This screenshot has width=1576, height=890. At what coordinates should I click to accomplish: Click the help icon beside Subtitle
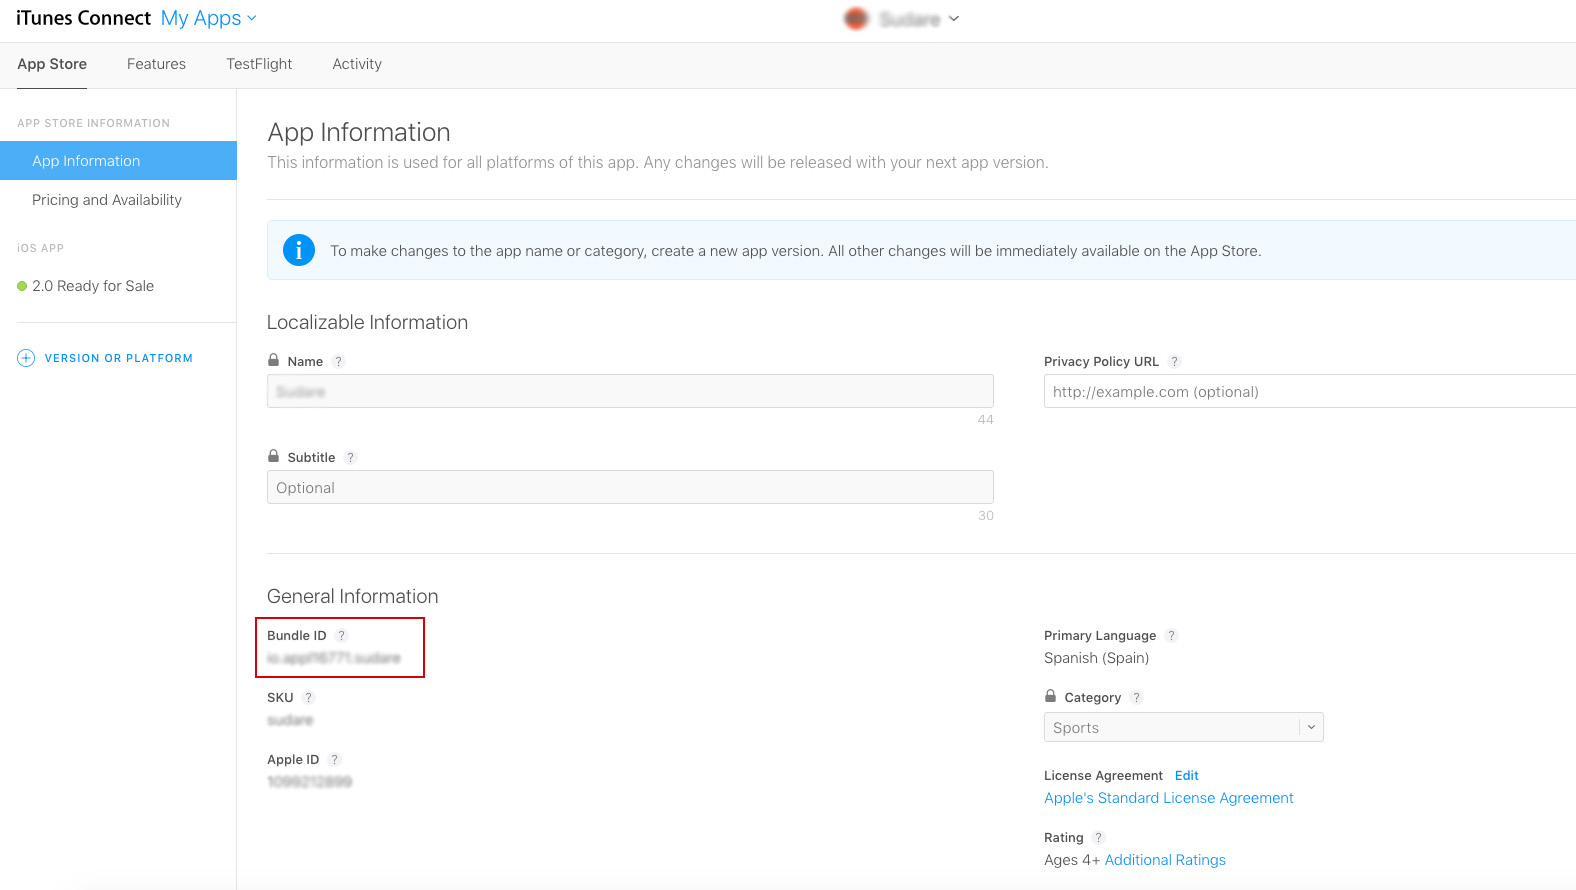[350, 458]
